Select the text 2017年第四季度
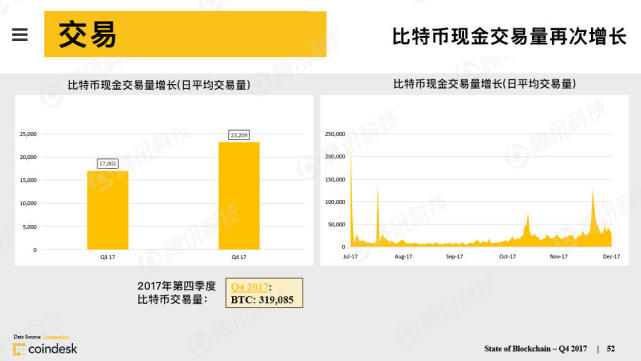The height and width of the screenshot is (361, 641). click(x=176, y=286)
